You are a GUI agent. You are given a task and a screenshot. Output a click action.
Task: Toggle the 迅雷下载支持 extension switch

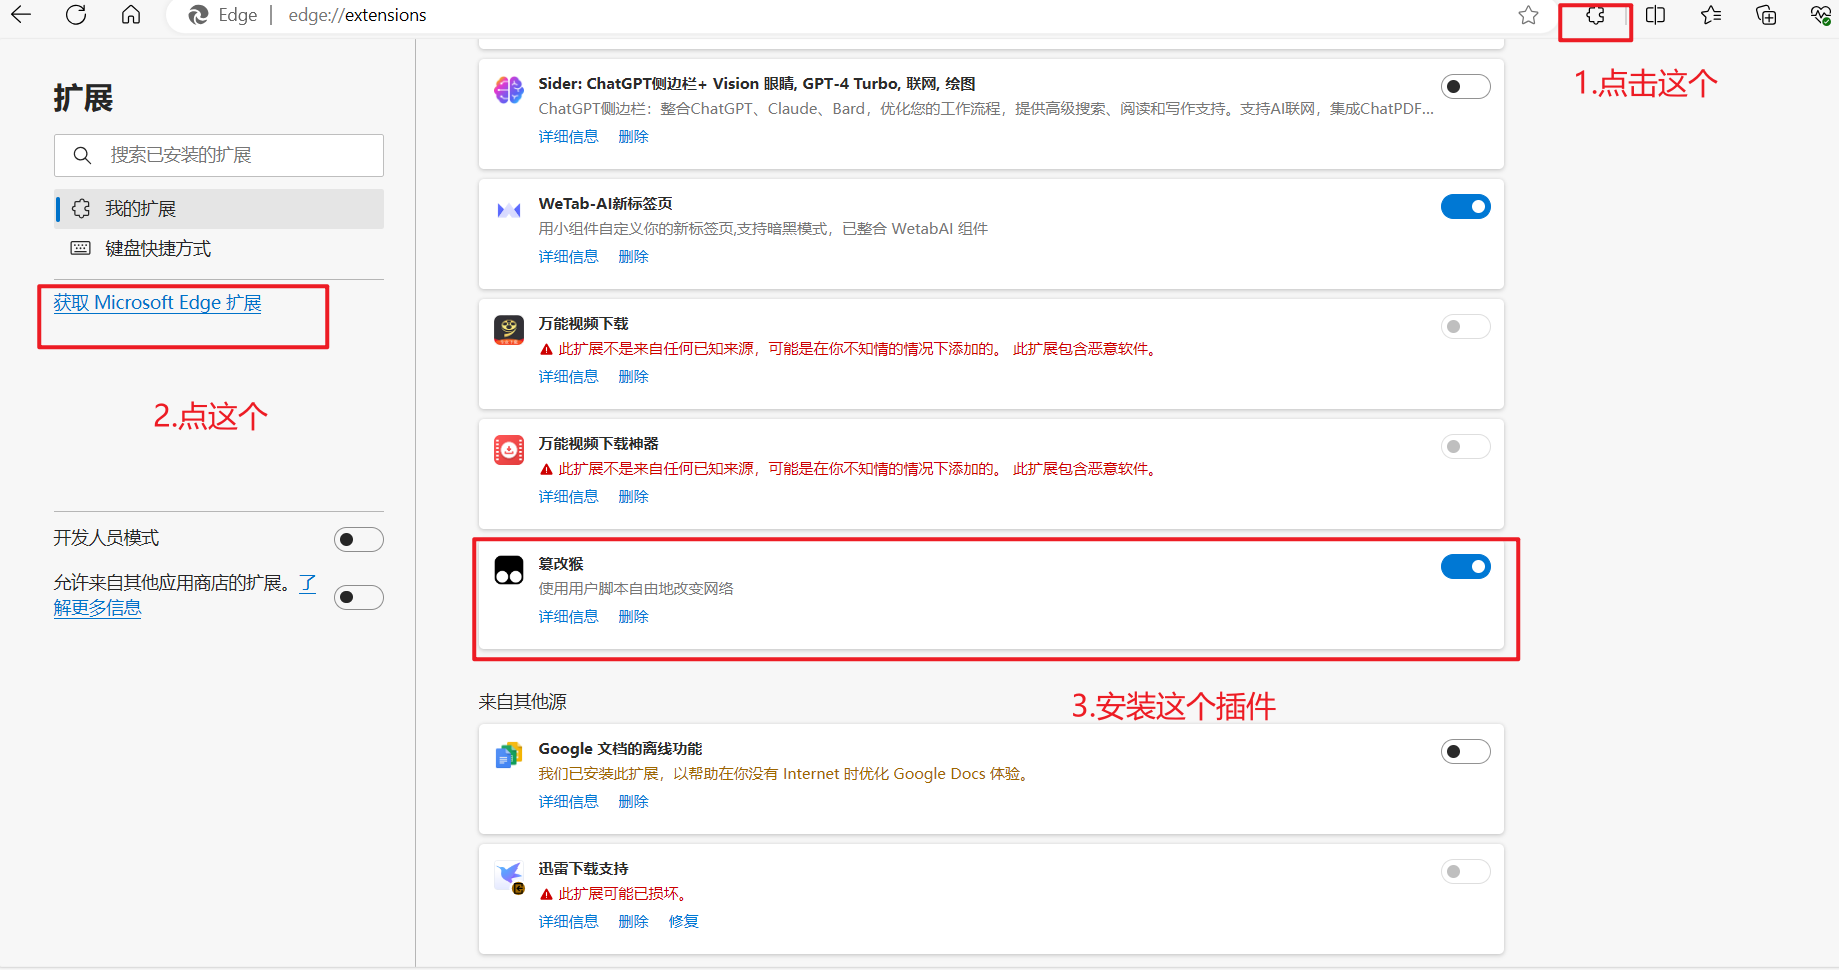point(1466,872)
